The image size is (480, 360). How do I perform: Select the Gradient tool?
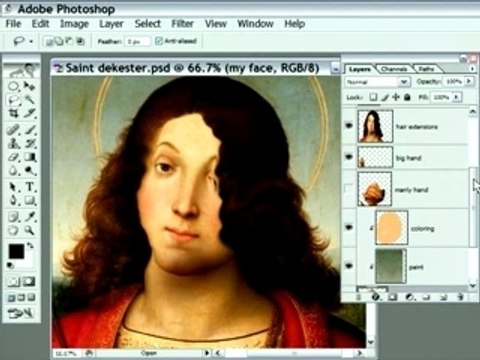(30, 157)
